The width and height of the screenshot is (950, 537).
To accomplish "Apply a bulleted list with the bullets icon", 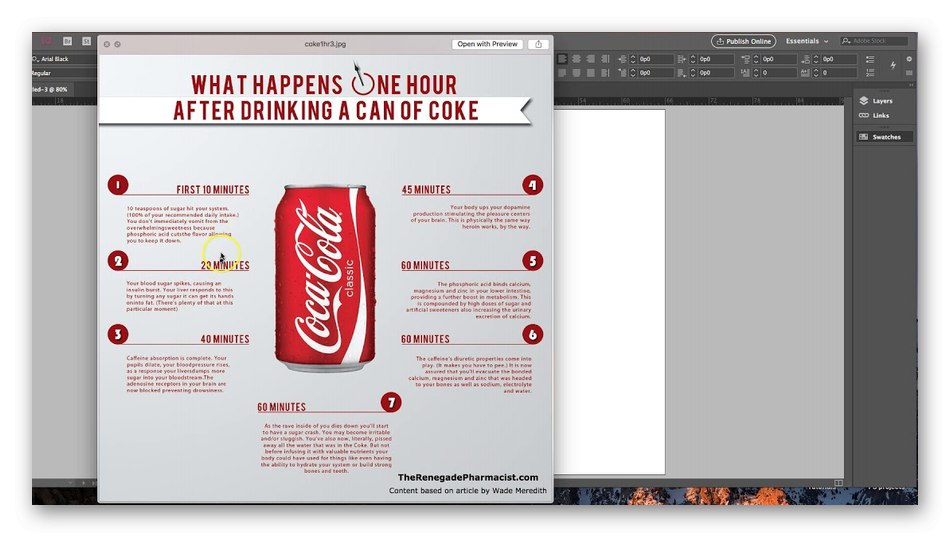I will pos(870,59).
